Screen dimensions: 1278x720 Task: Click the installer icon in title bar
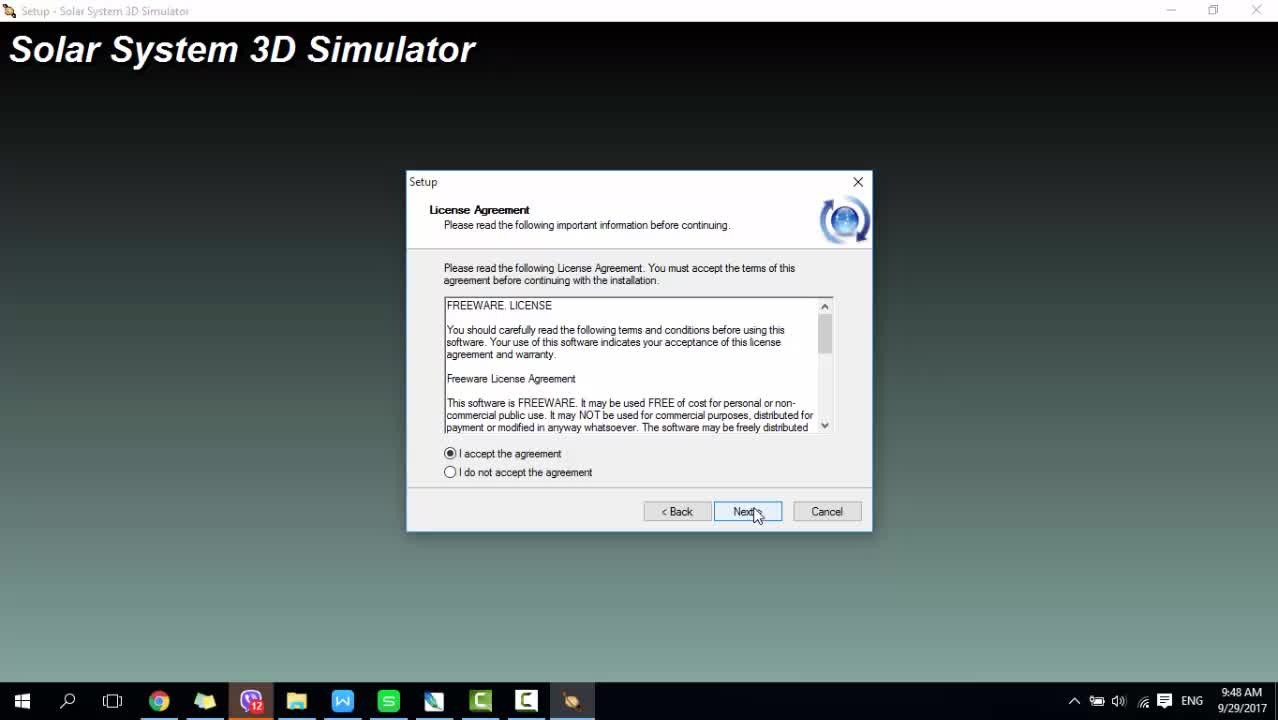click(9, 11)
